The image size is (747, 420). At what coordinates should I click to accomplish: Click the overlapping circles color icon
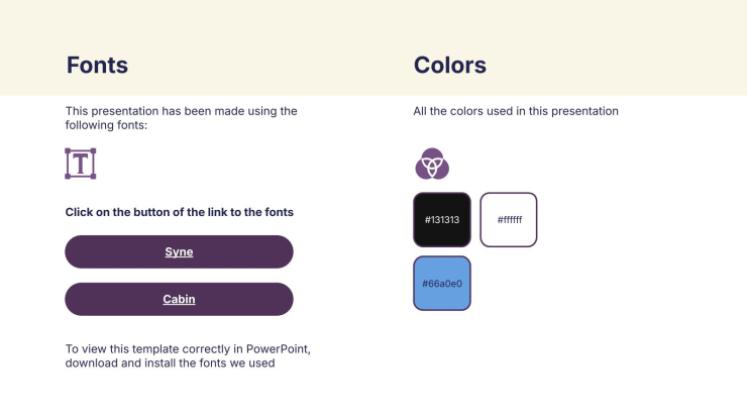click(432, 163)
